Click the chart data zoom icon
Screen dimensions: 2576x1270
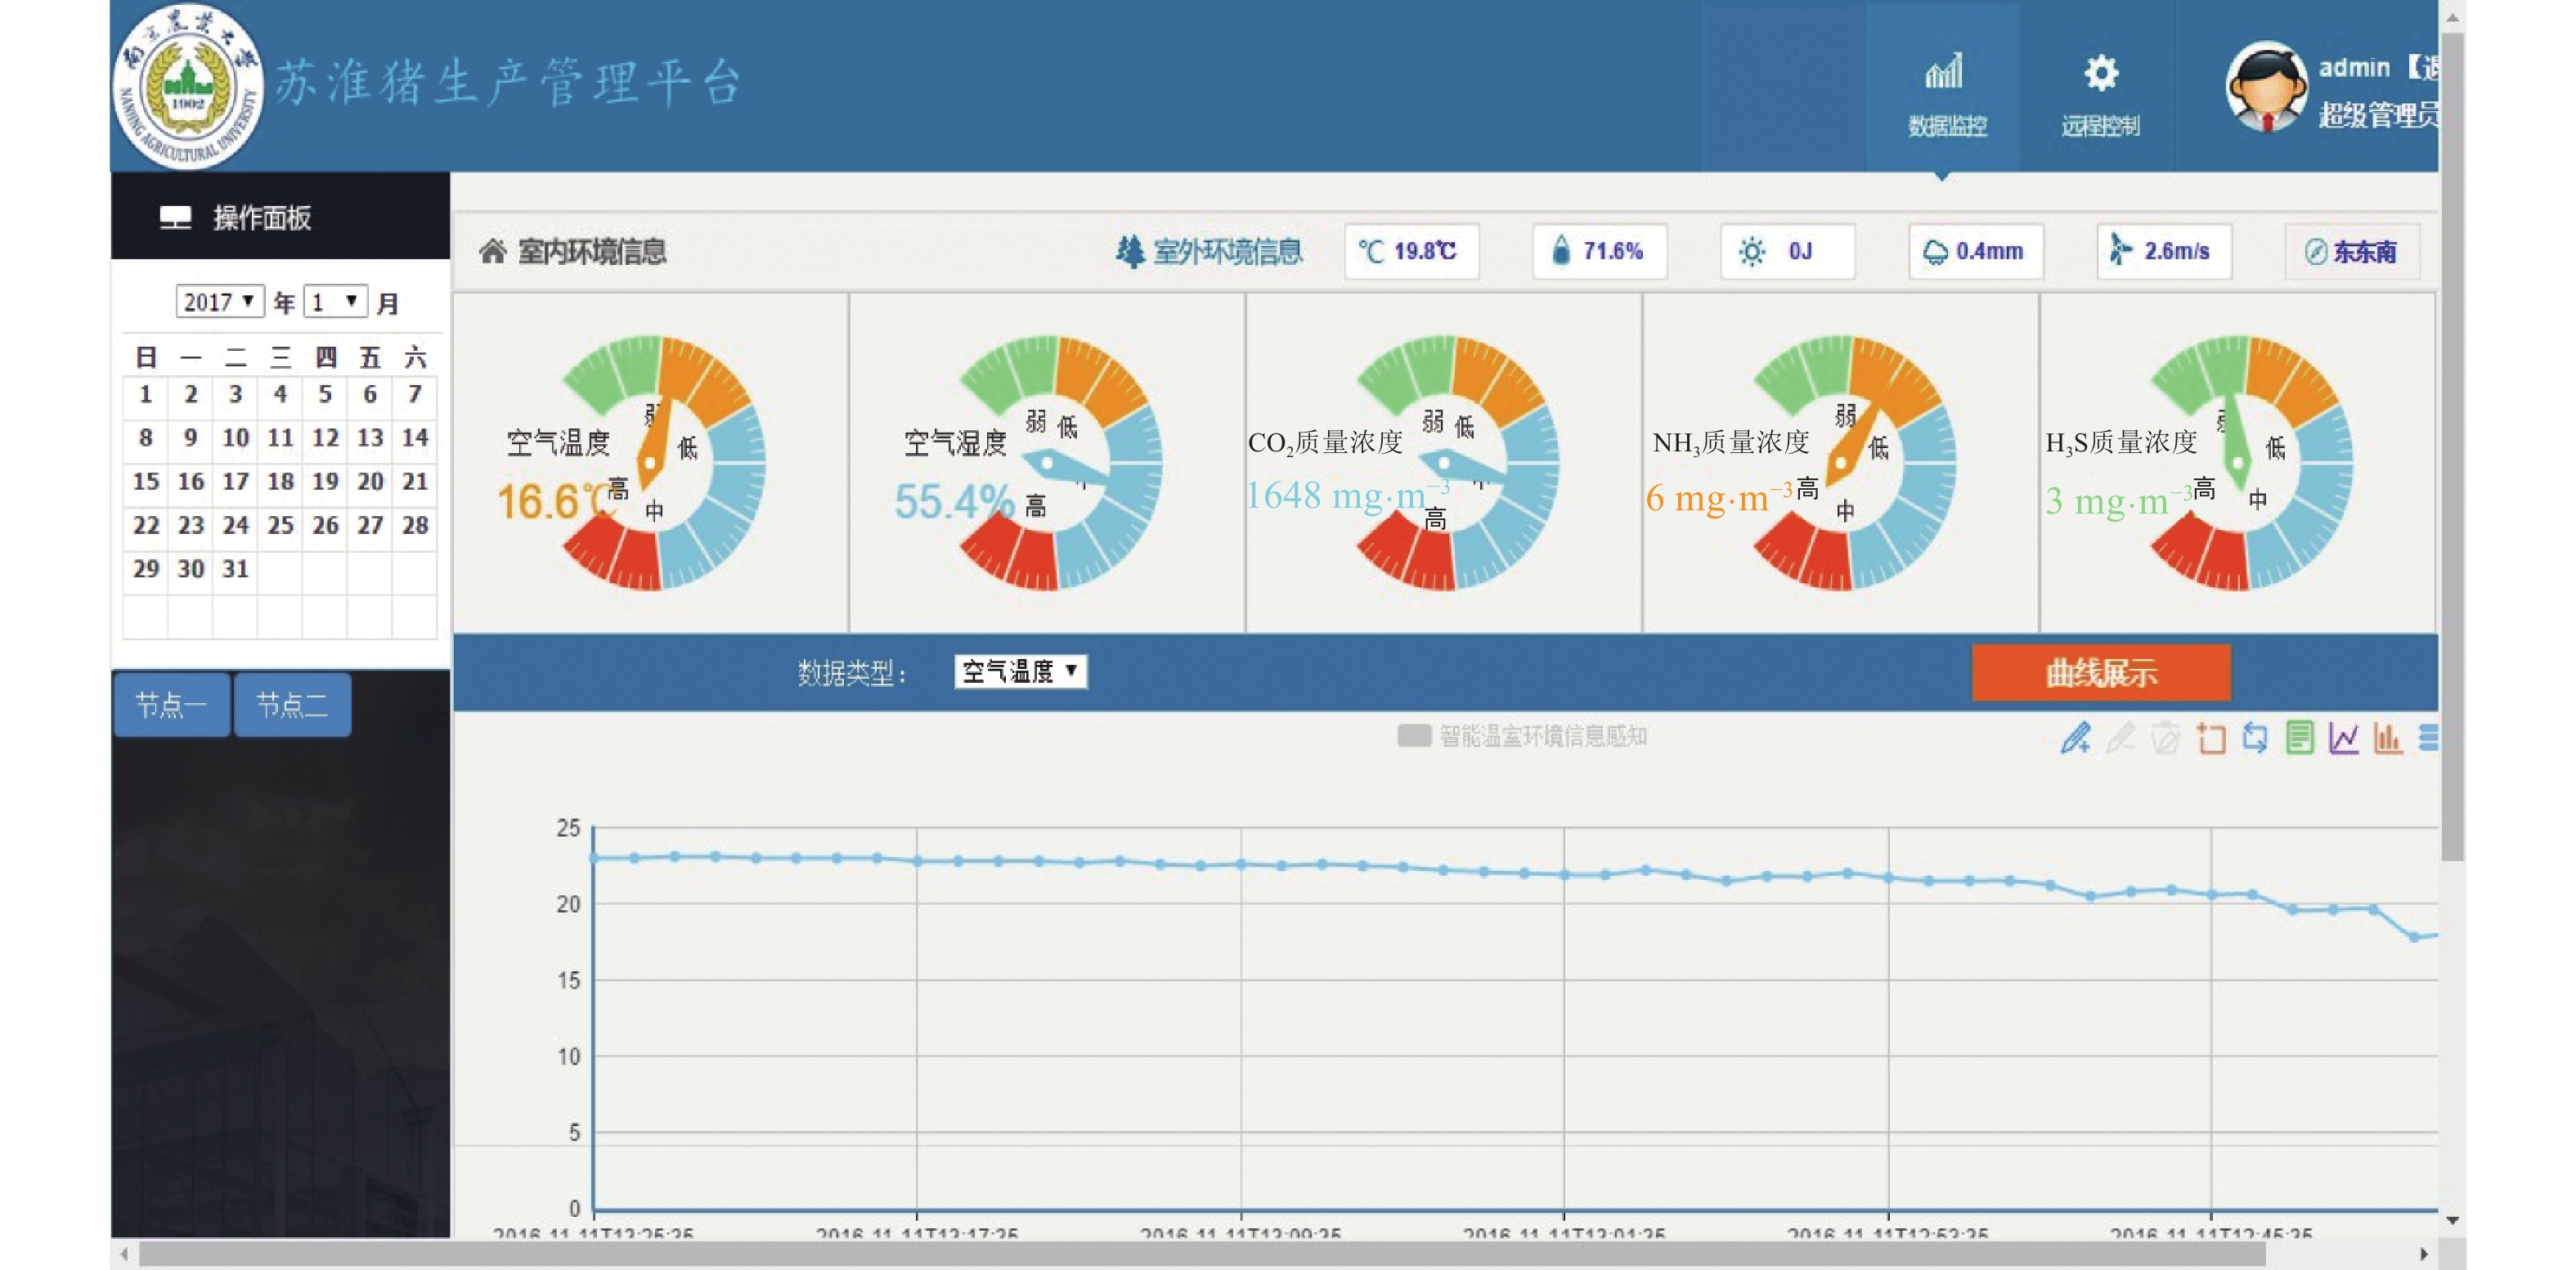[2211, 738]
